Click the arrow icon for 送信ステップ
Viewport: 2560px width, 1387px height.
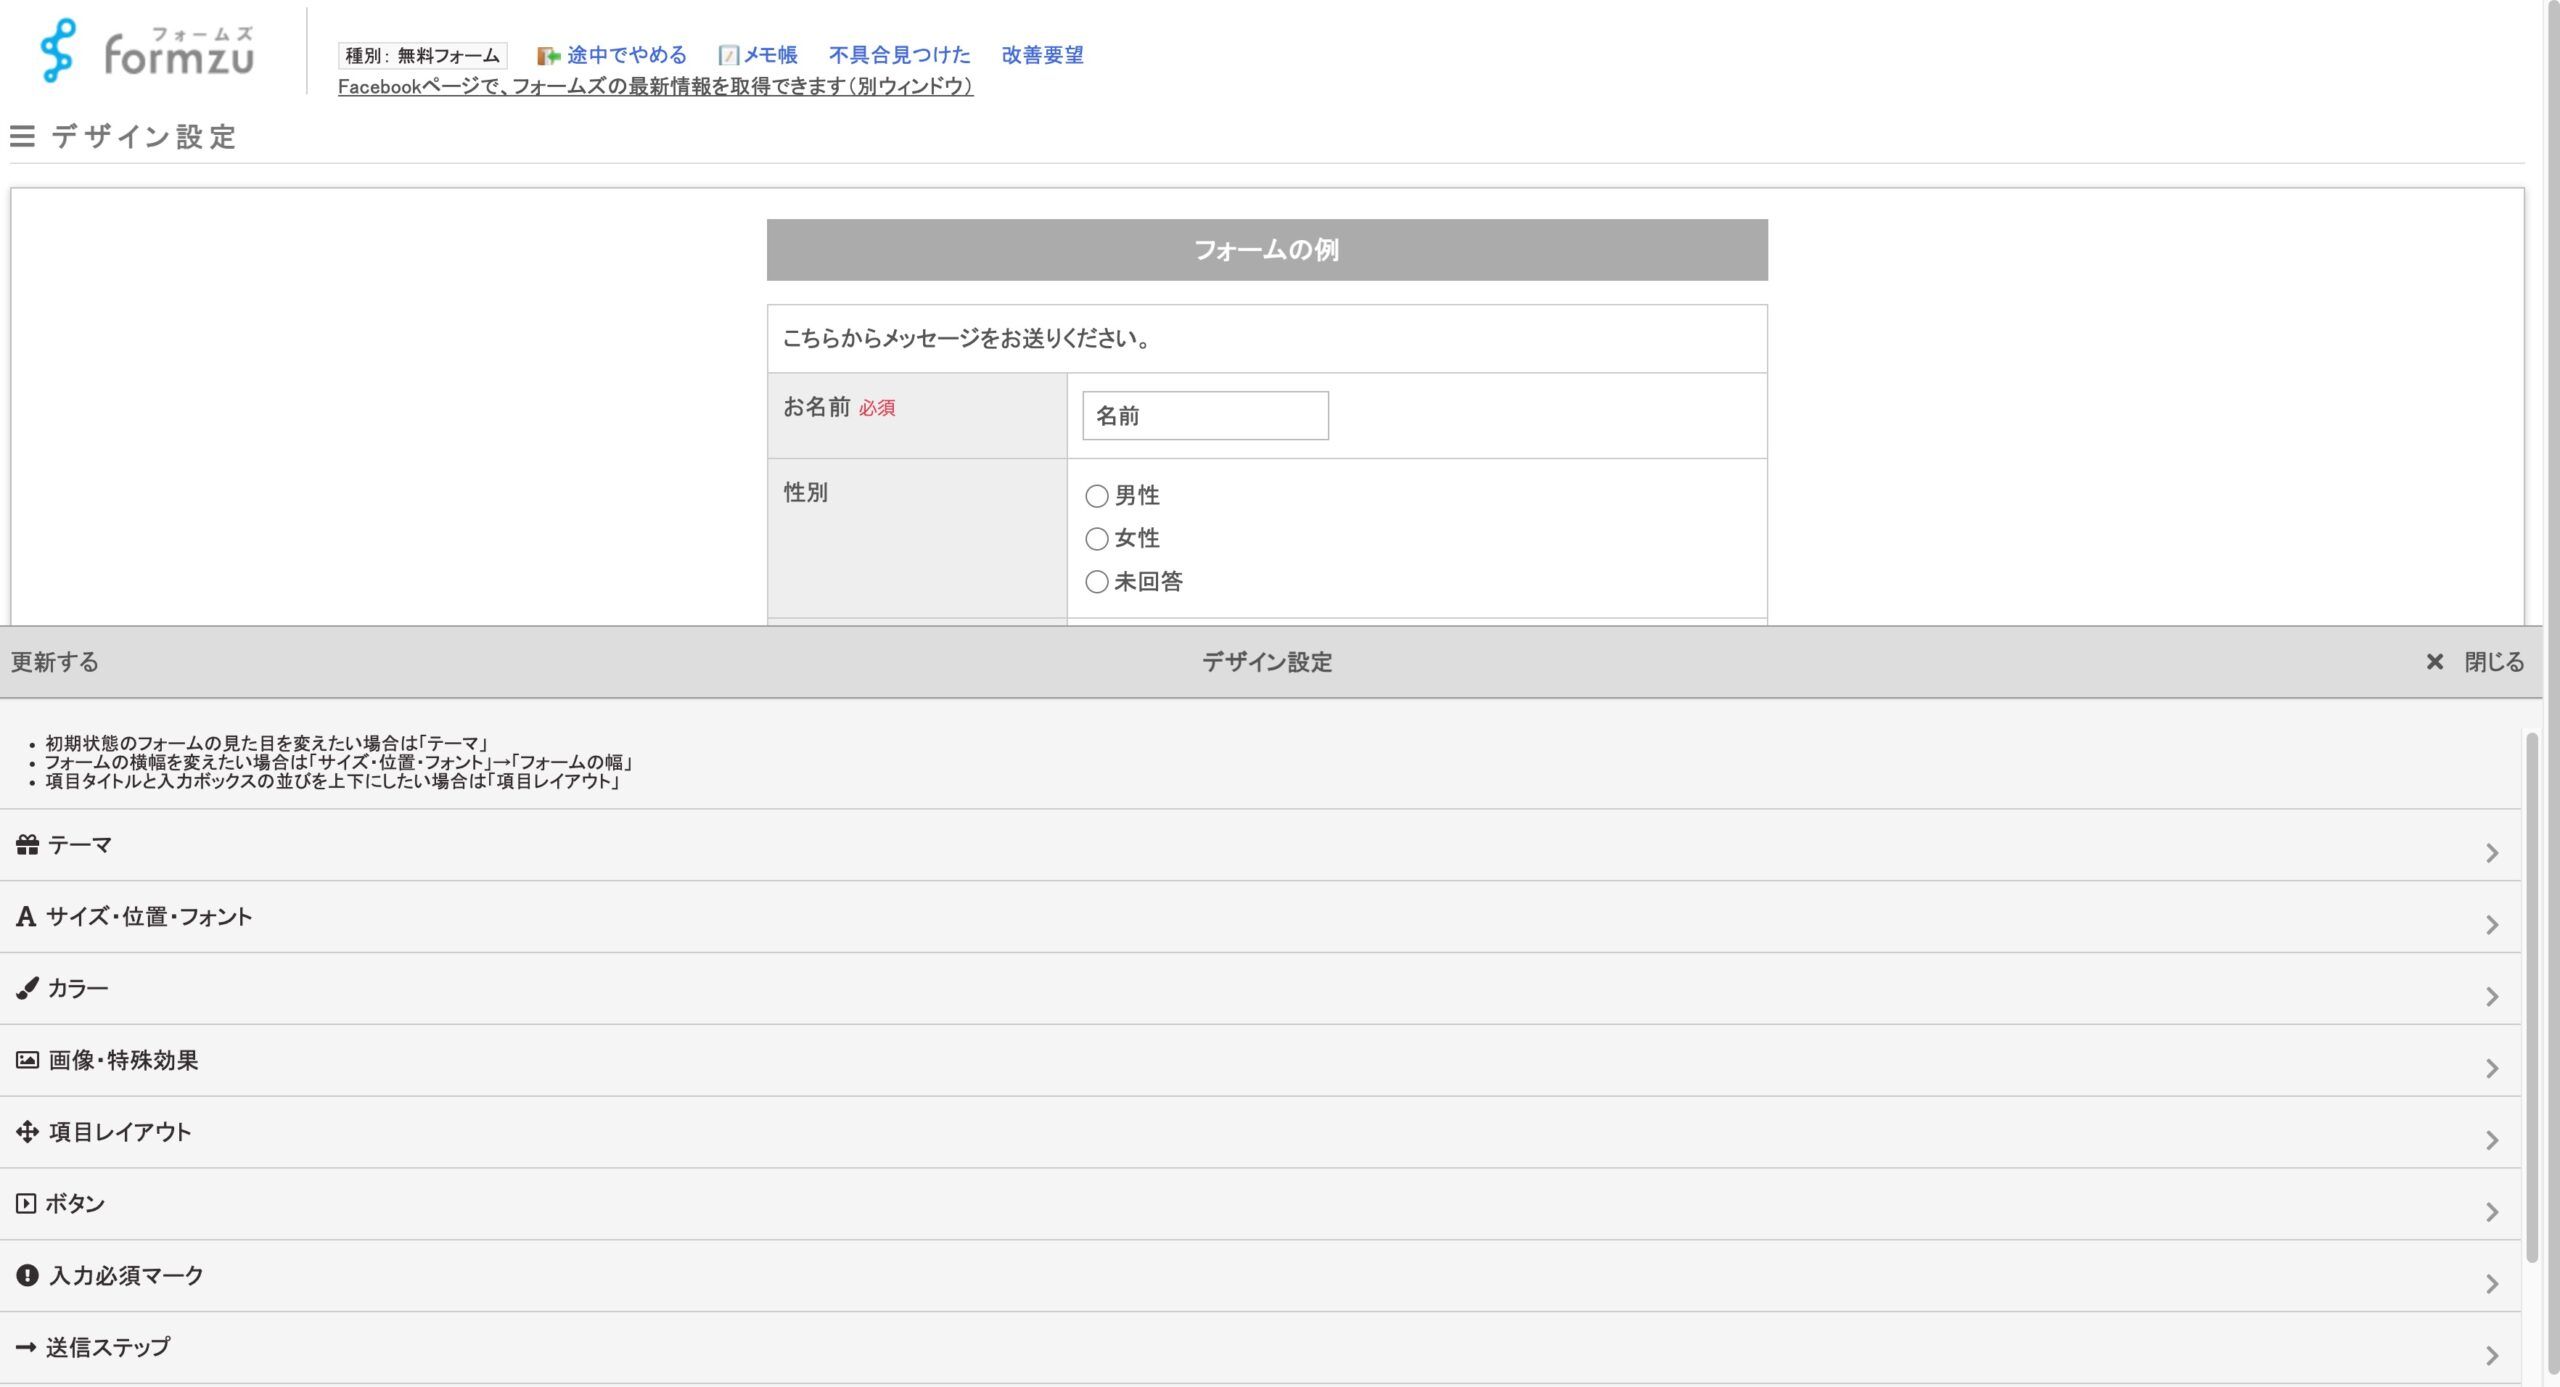point(25,1347)
